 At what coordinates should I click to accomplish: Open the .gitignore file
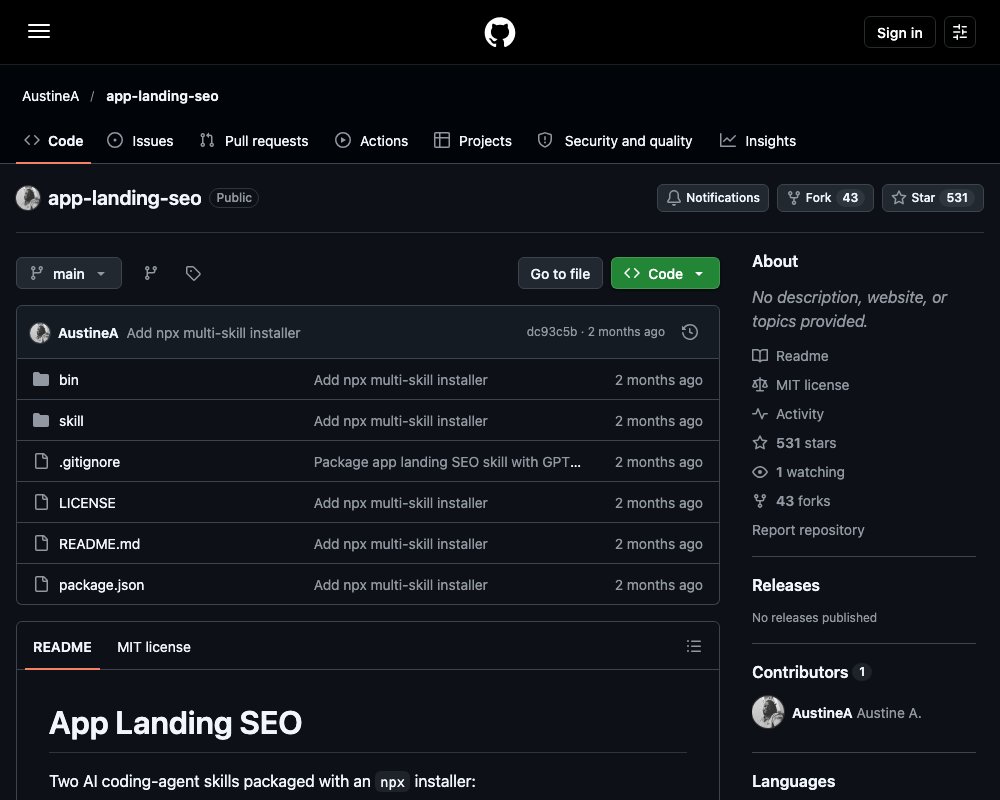[x=89, y=462]
